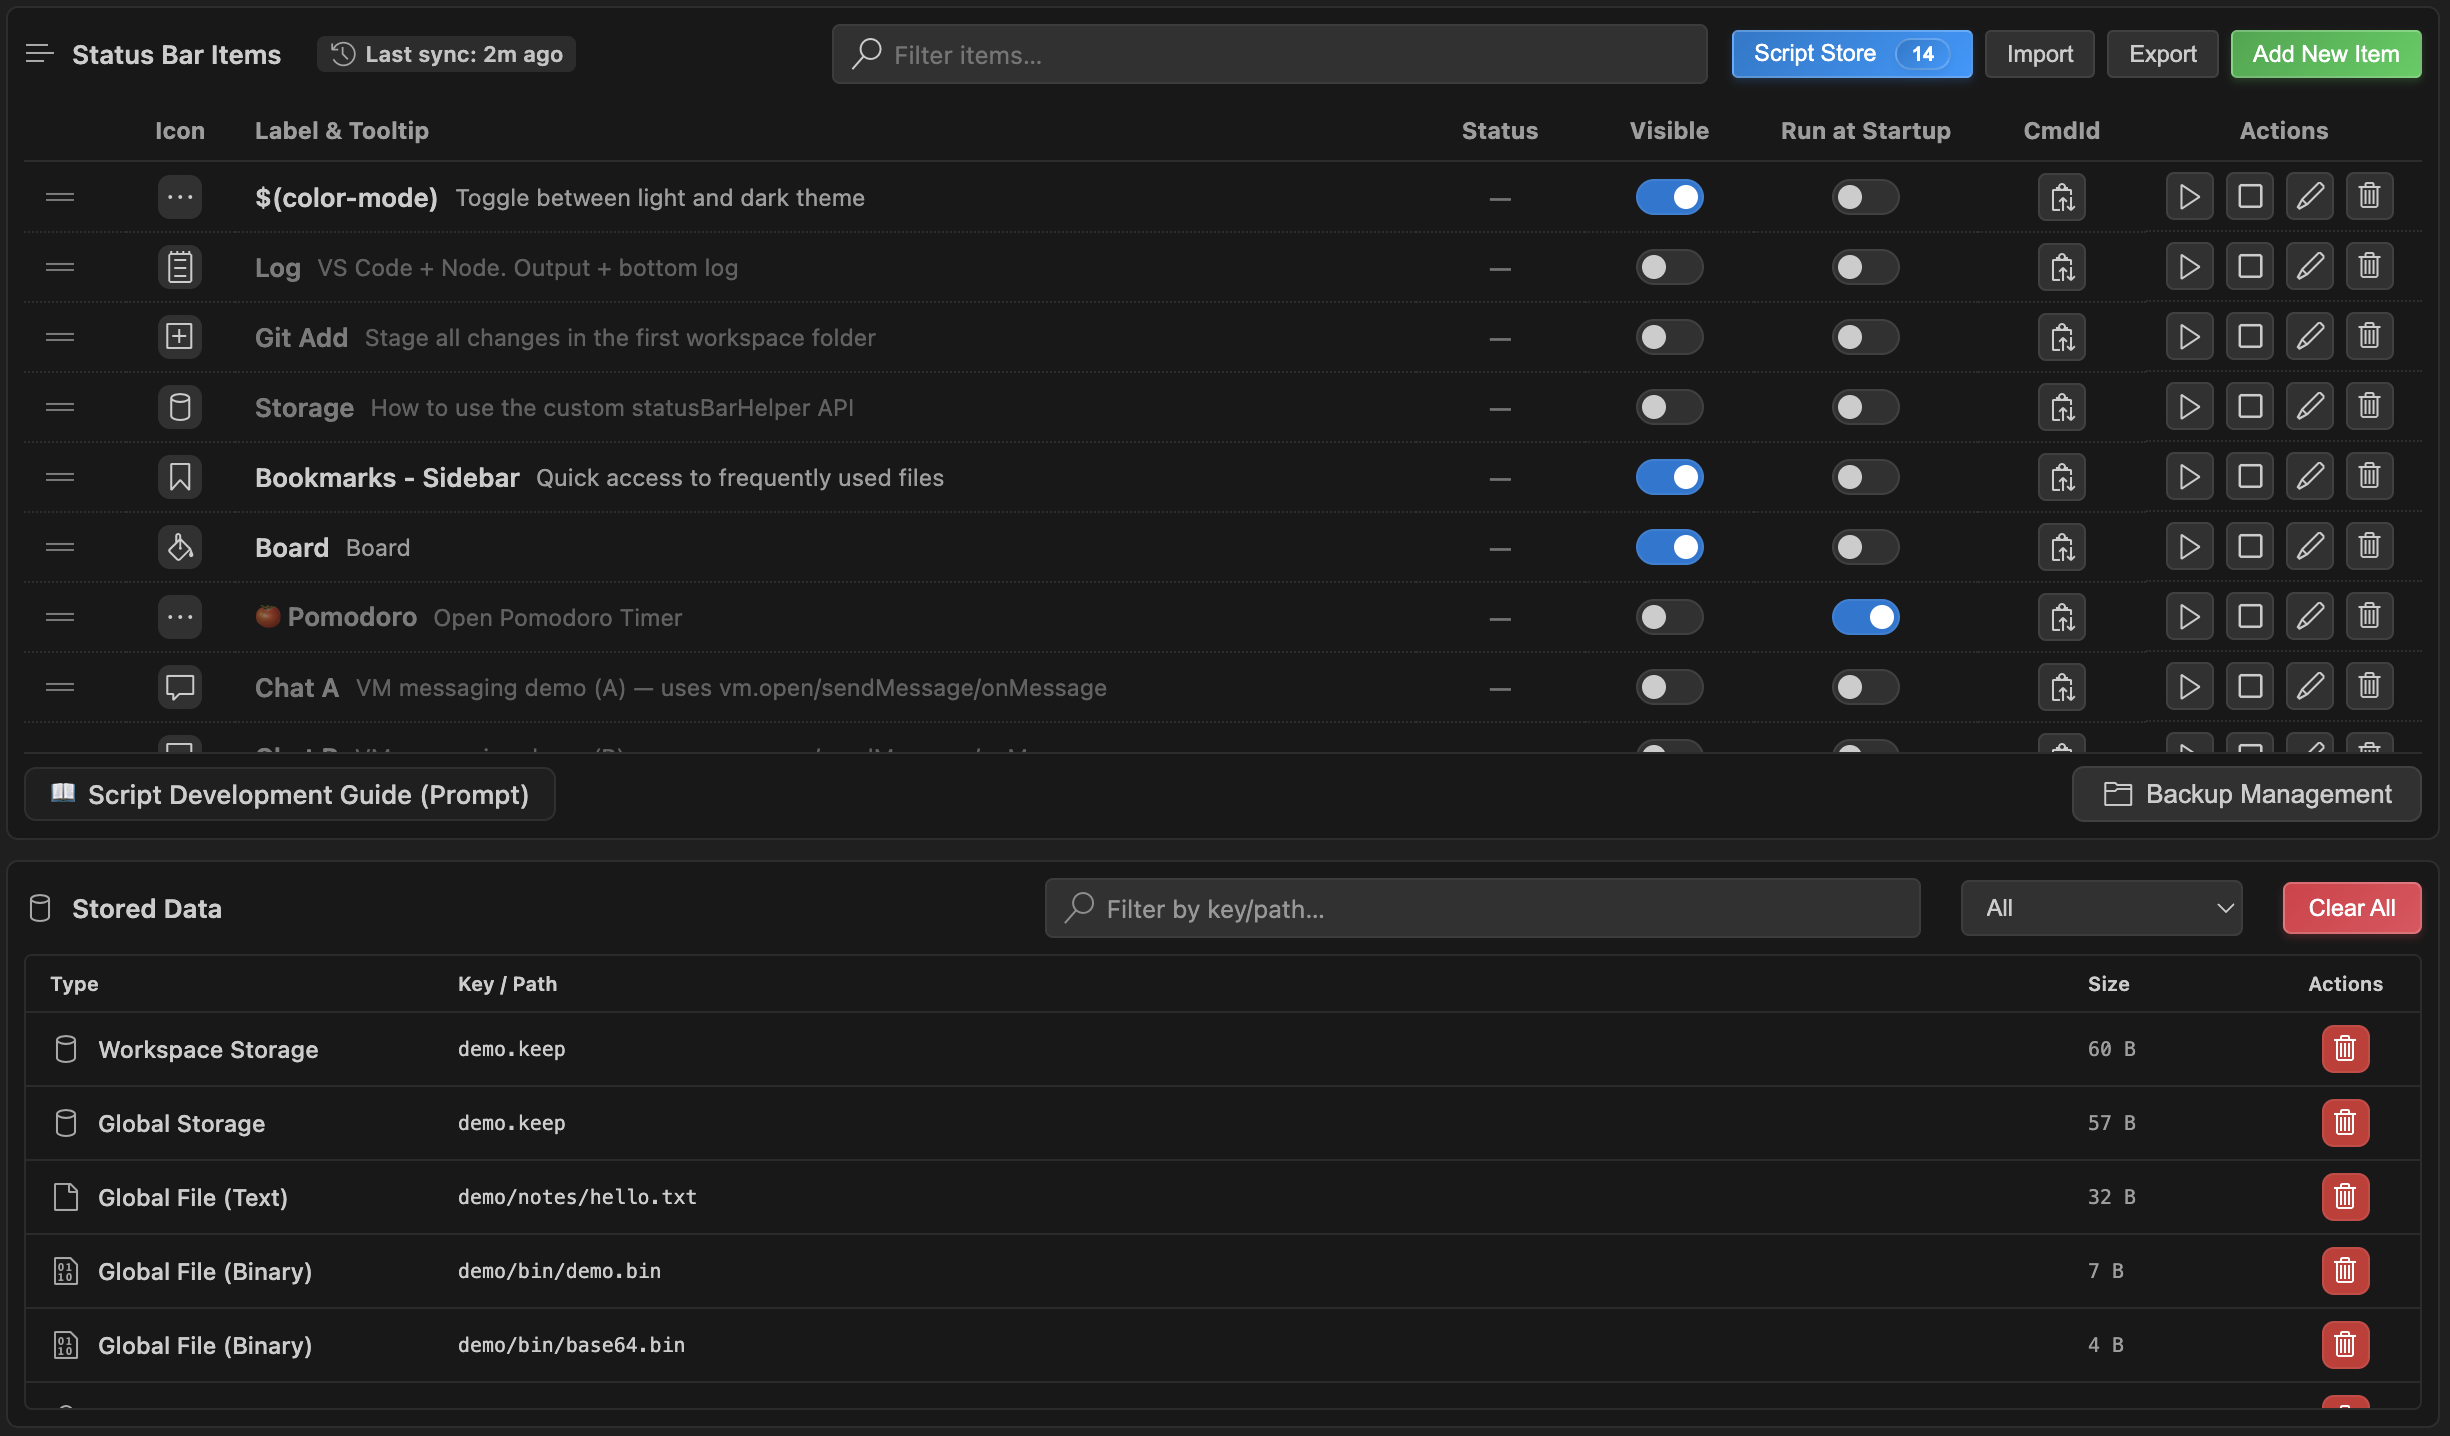Viewport: 2450px width, 1436px height.
Task: Enable Visible toggle for Git Add
Action: pyautogui.click(x=1669, y=337)
